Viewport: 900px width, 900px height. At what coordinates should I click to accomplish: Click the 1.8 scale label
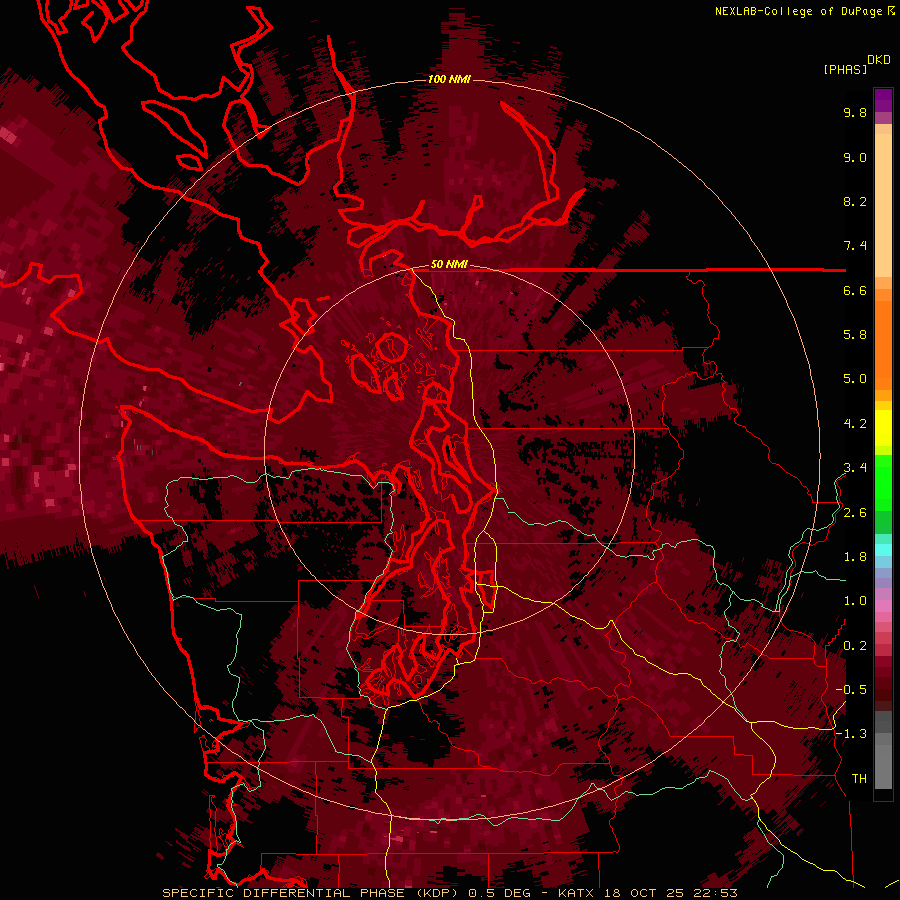pos(855,557)
